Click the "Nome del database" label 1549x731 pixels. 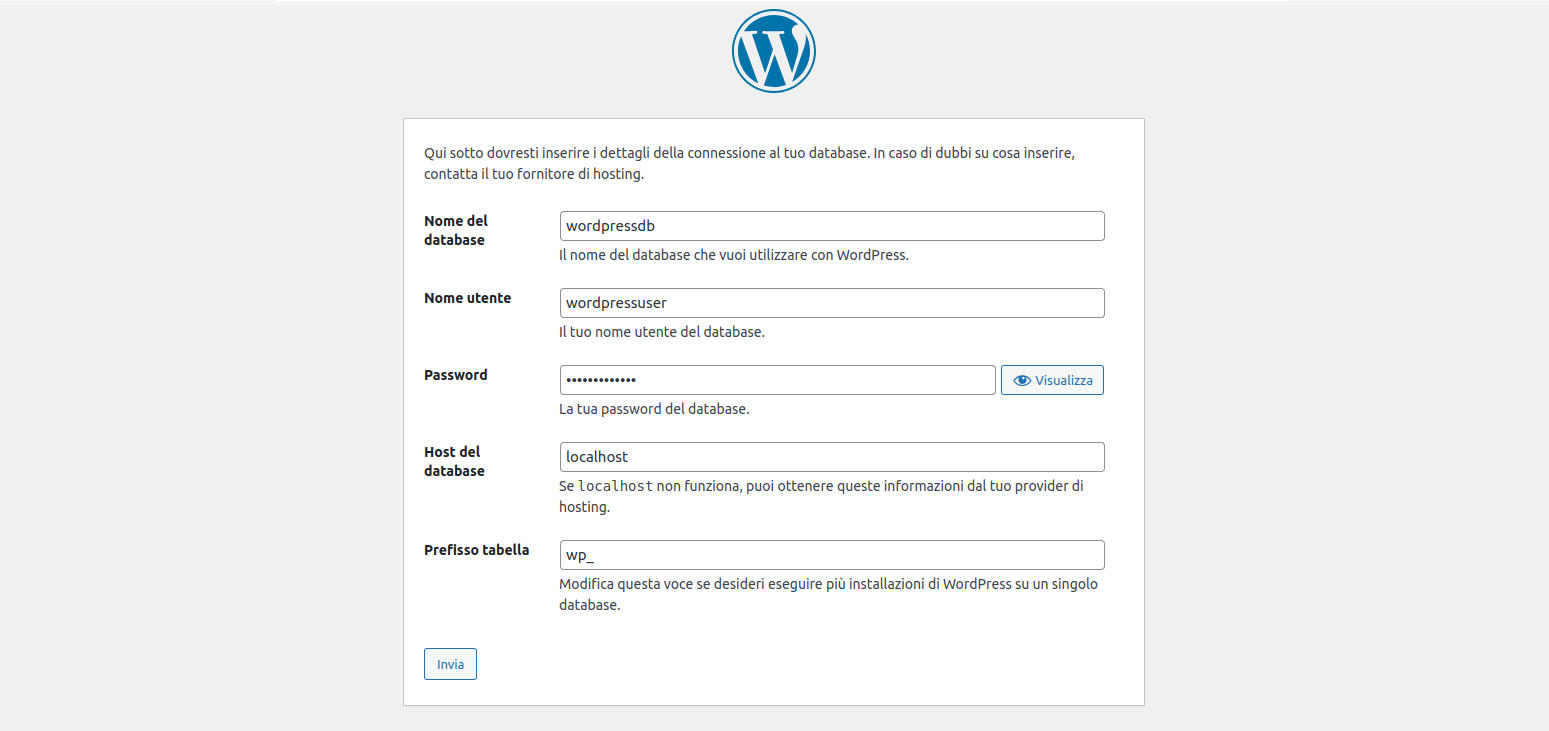point(456,230)
